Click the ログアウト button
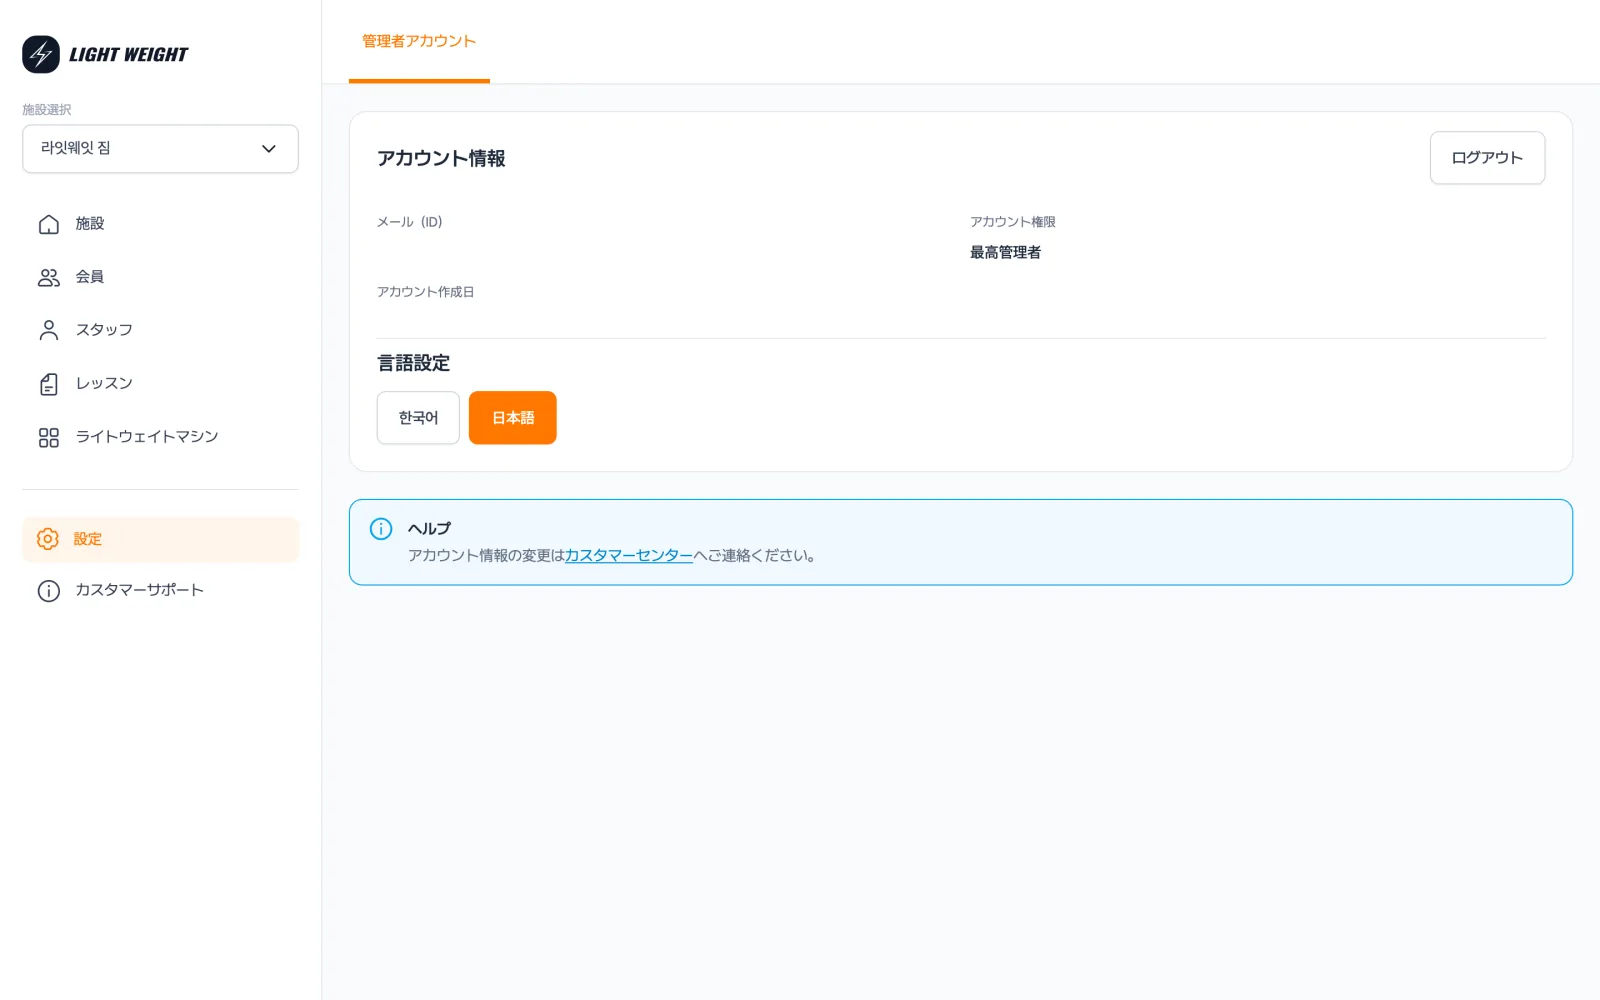Viewport: 1600px width, 1000px height. pyautogui.click(x=1487, y=158)
